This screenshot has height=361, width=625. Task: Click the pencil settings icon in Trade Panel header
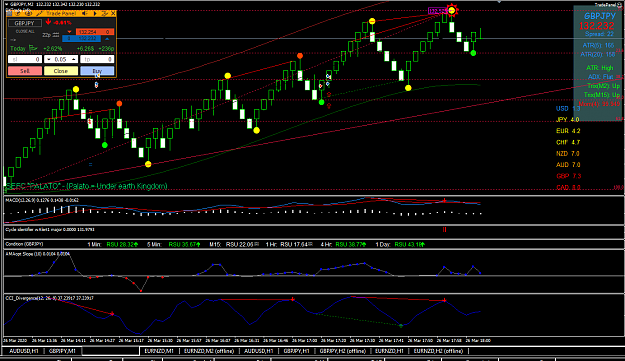pyautogui.click(x=39, y=14)
